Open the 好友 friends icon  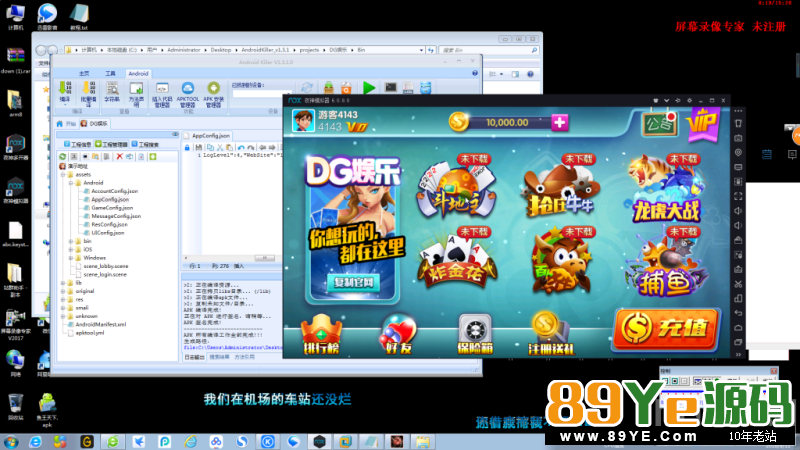[398, 335]
